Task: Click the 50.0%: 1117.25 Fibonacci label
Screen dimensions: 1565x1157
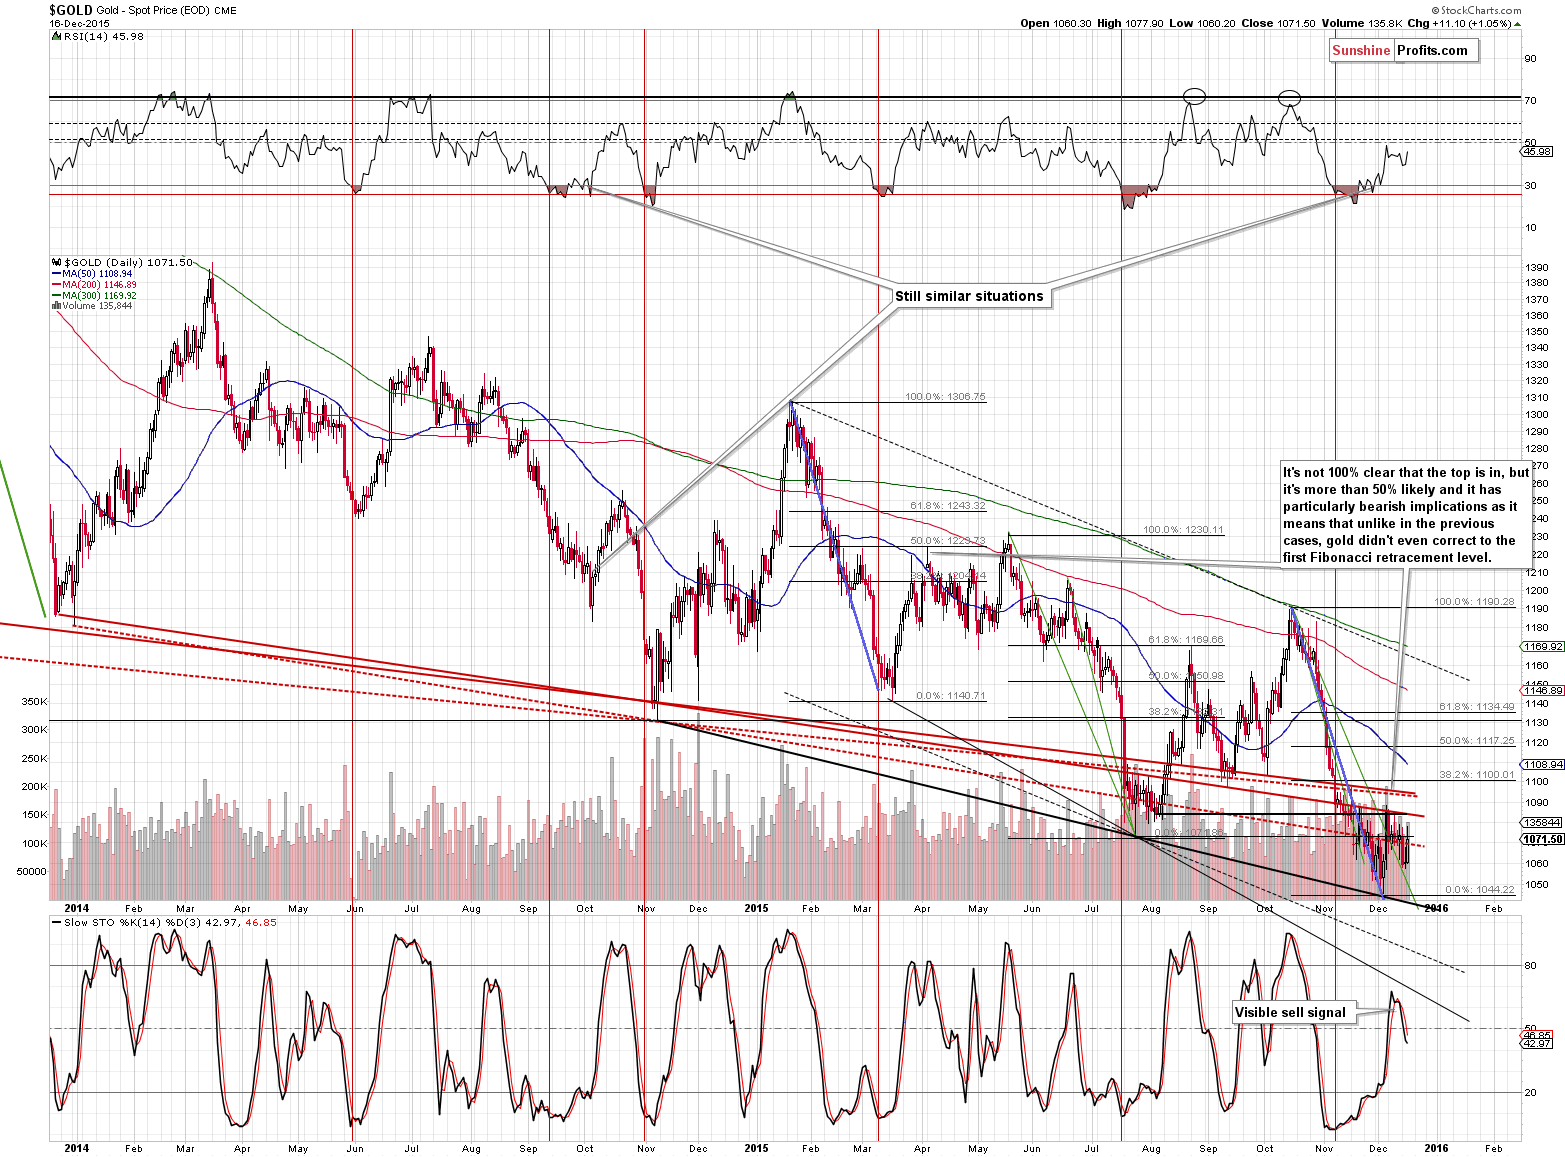Action: pos(1477,741)
